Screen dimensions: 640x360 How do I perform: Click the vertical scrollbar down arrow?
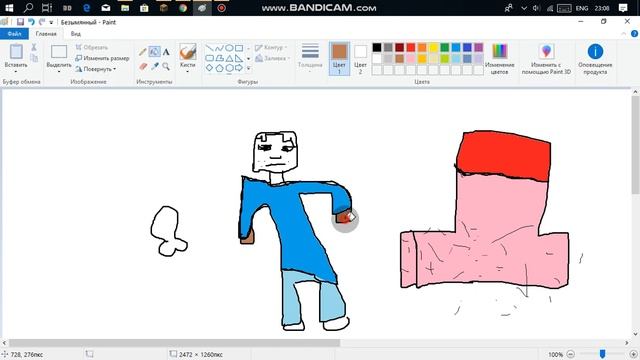click(635, 335)
